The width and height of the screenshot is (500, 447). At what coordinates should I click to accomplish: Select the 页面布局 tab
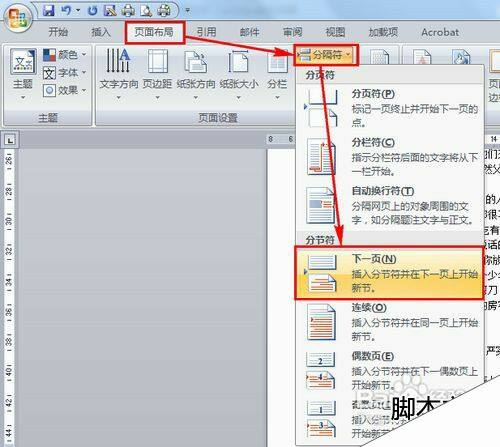pos(154,32)
